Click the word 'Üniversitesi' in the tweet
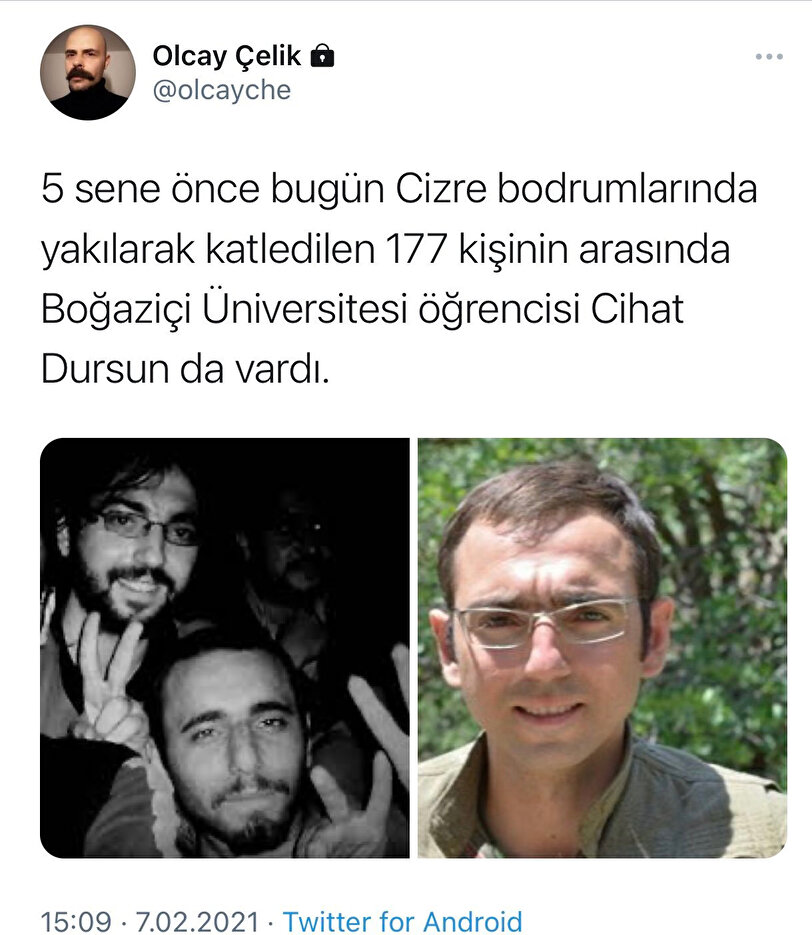 click(305, 308)
